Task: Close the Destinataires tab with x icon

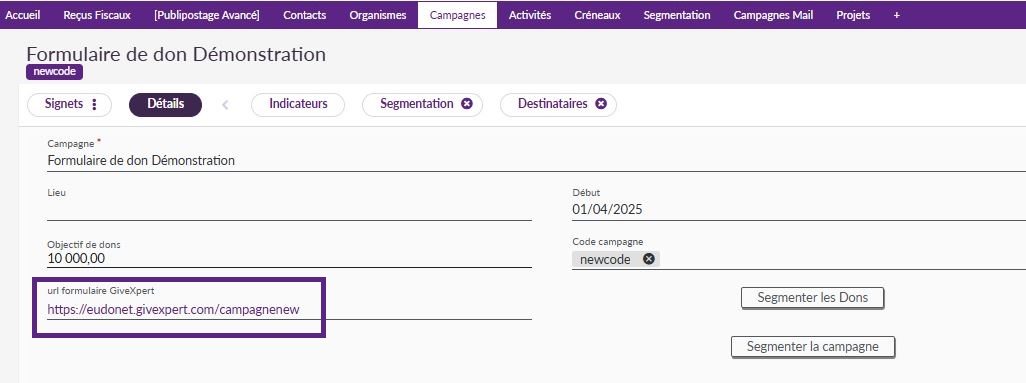Action: pos(601,104)
